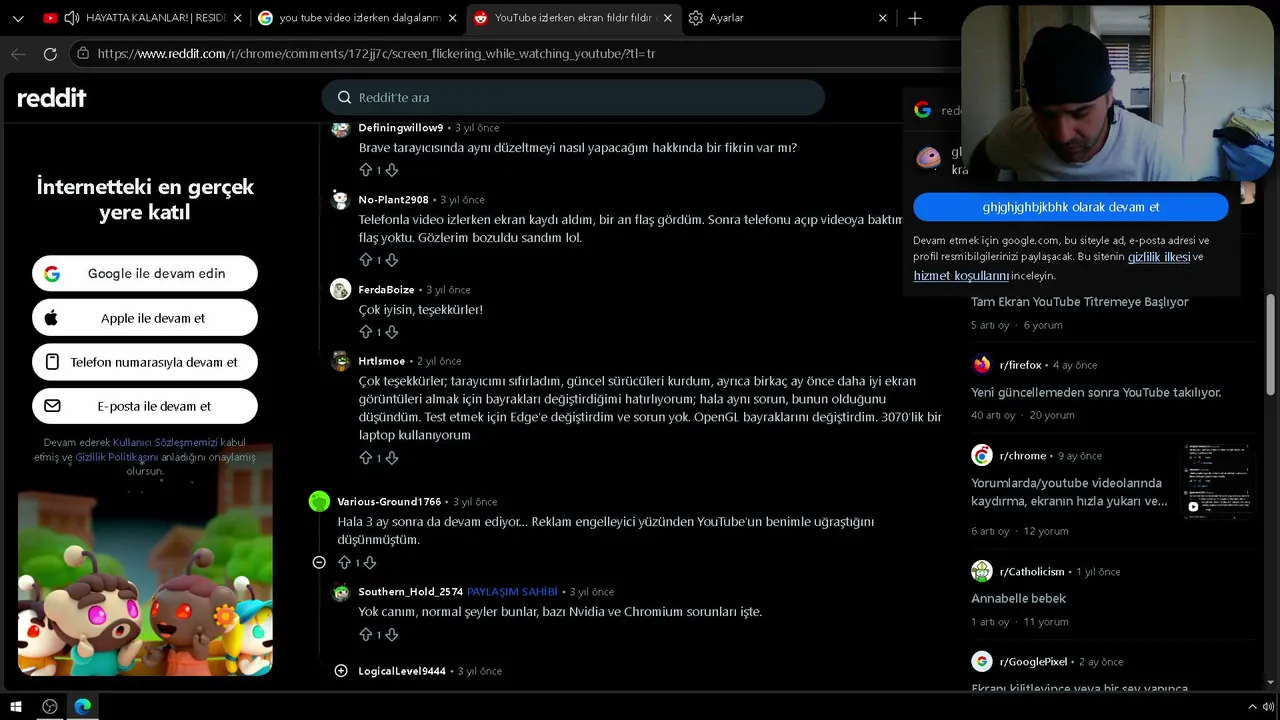Image resolution: width=1280 pixels, height=720 pixels.
Task: Visit the r/Catholicism community link
Action: 1032,572
